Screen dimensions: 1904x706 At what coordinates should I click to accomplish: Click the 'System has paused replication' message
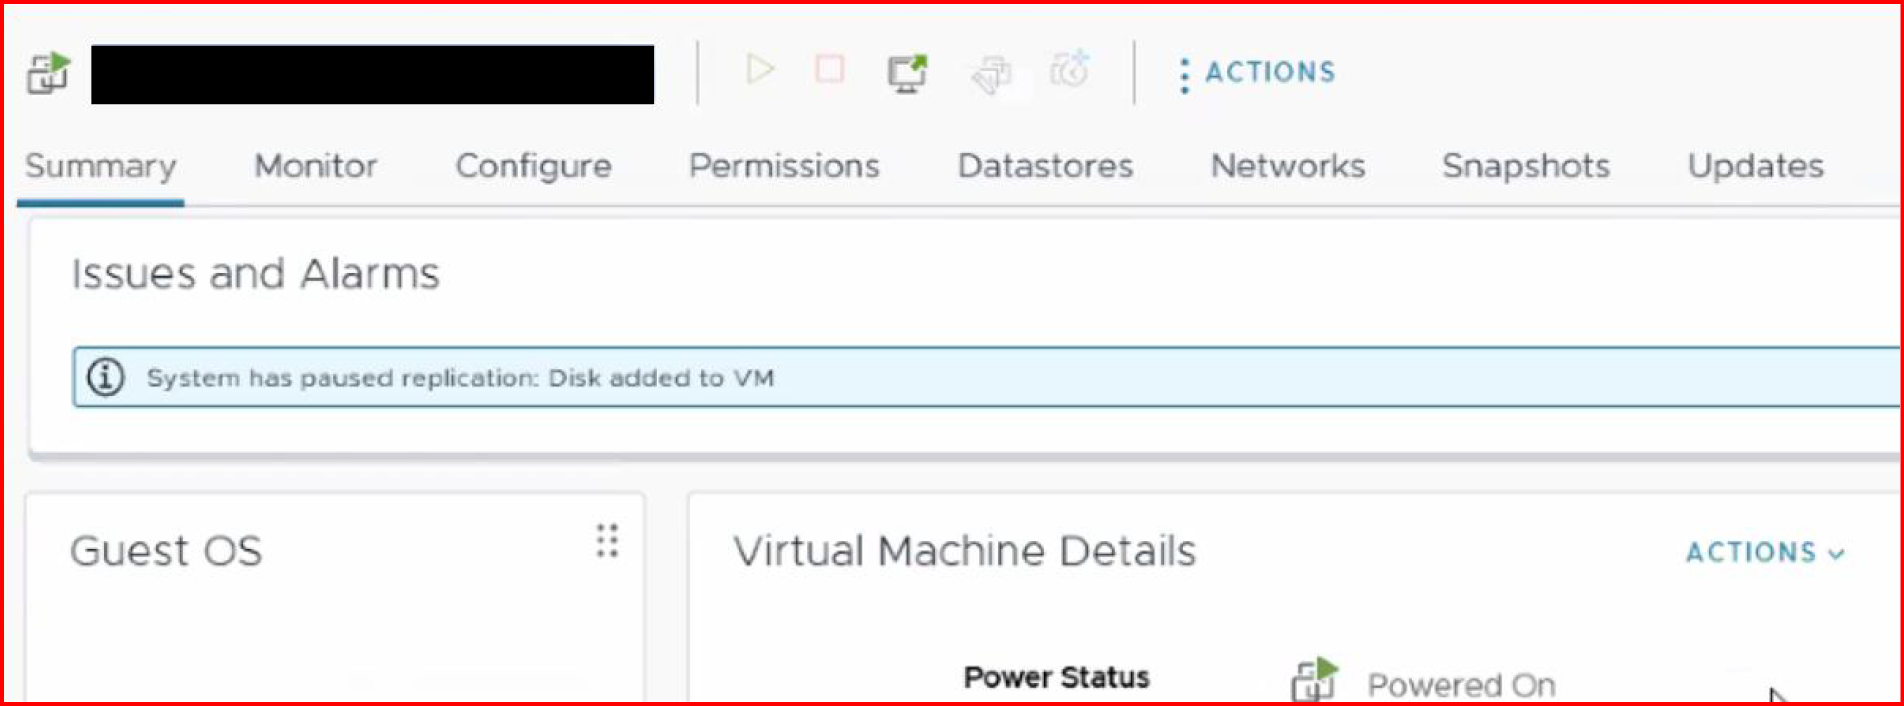pyautogui.click(x=460, y=378)
